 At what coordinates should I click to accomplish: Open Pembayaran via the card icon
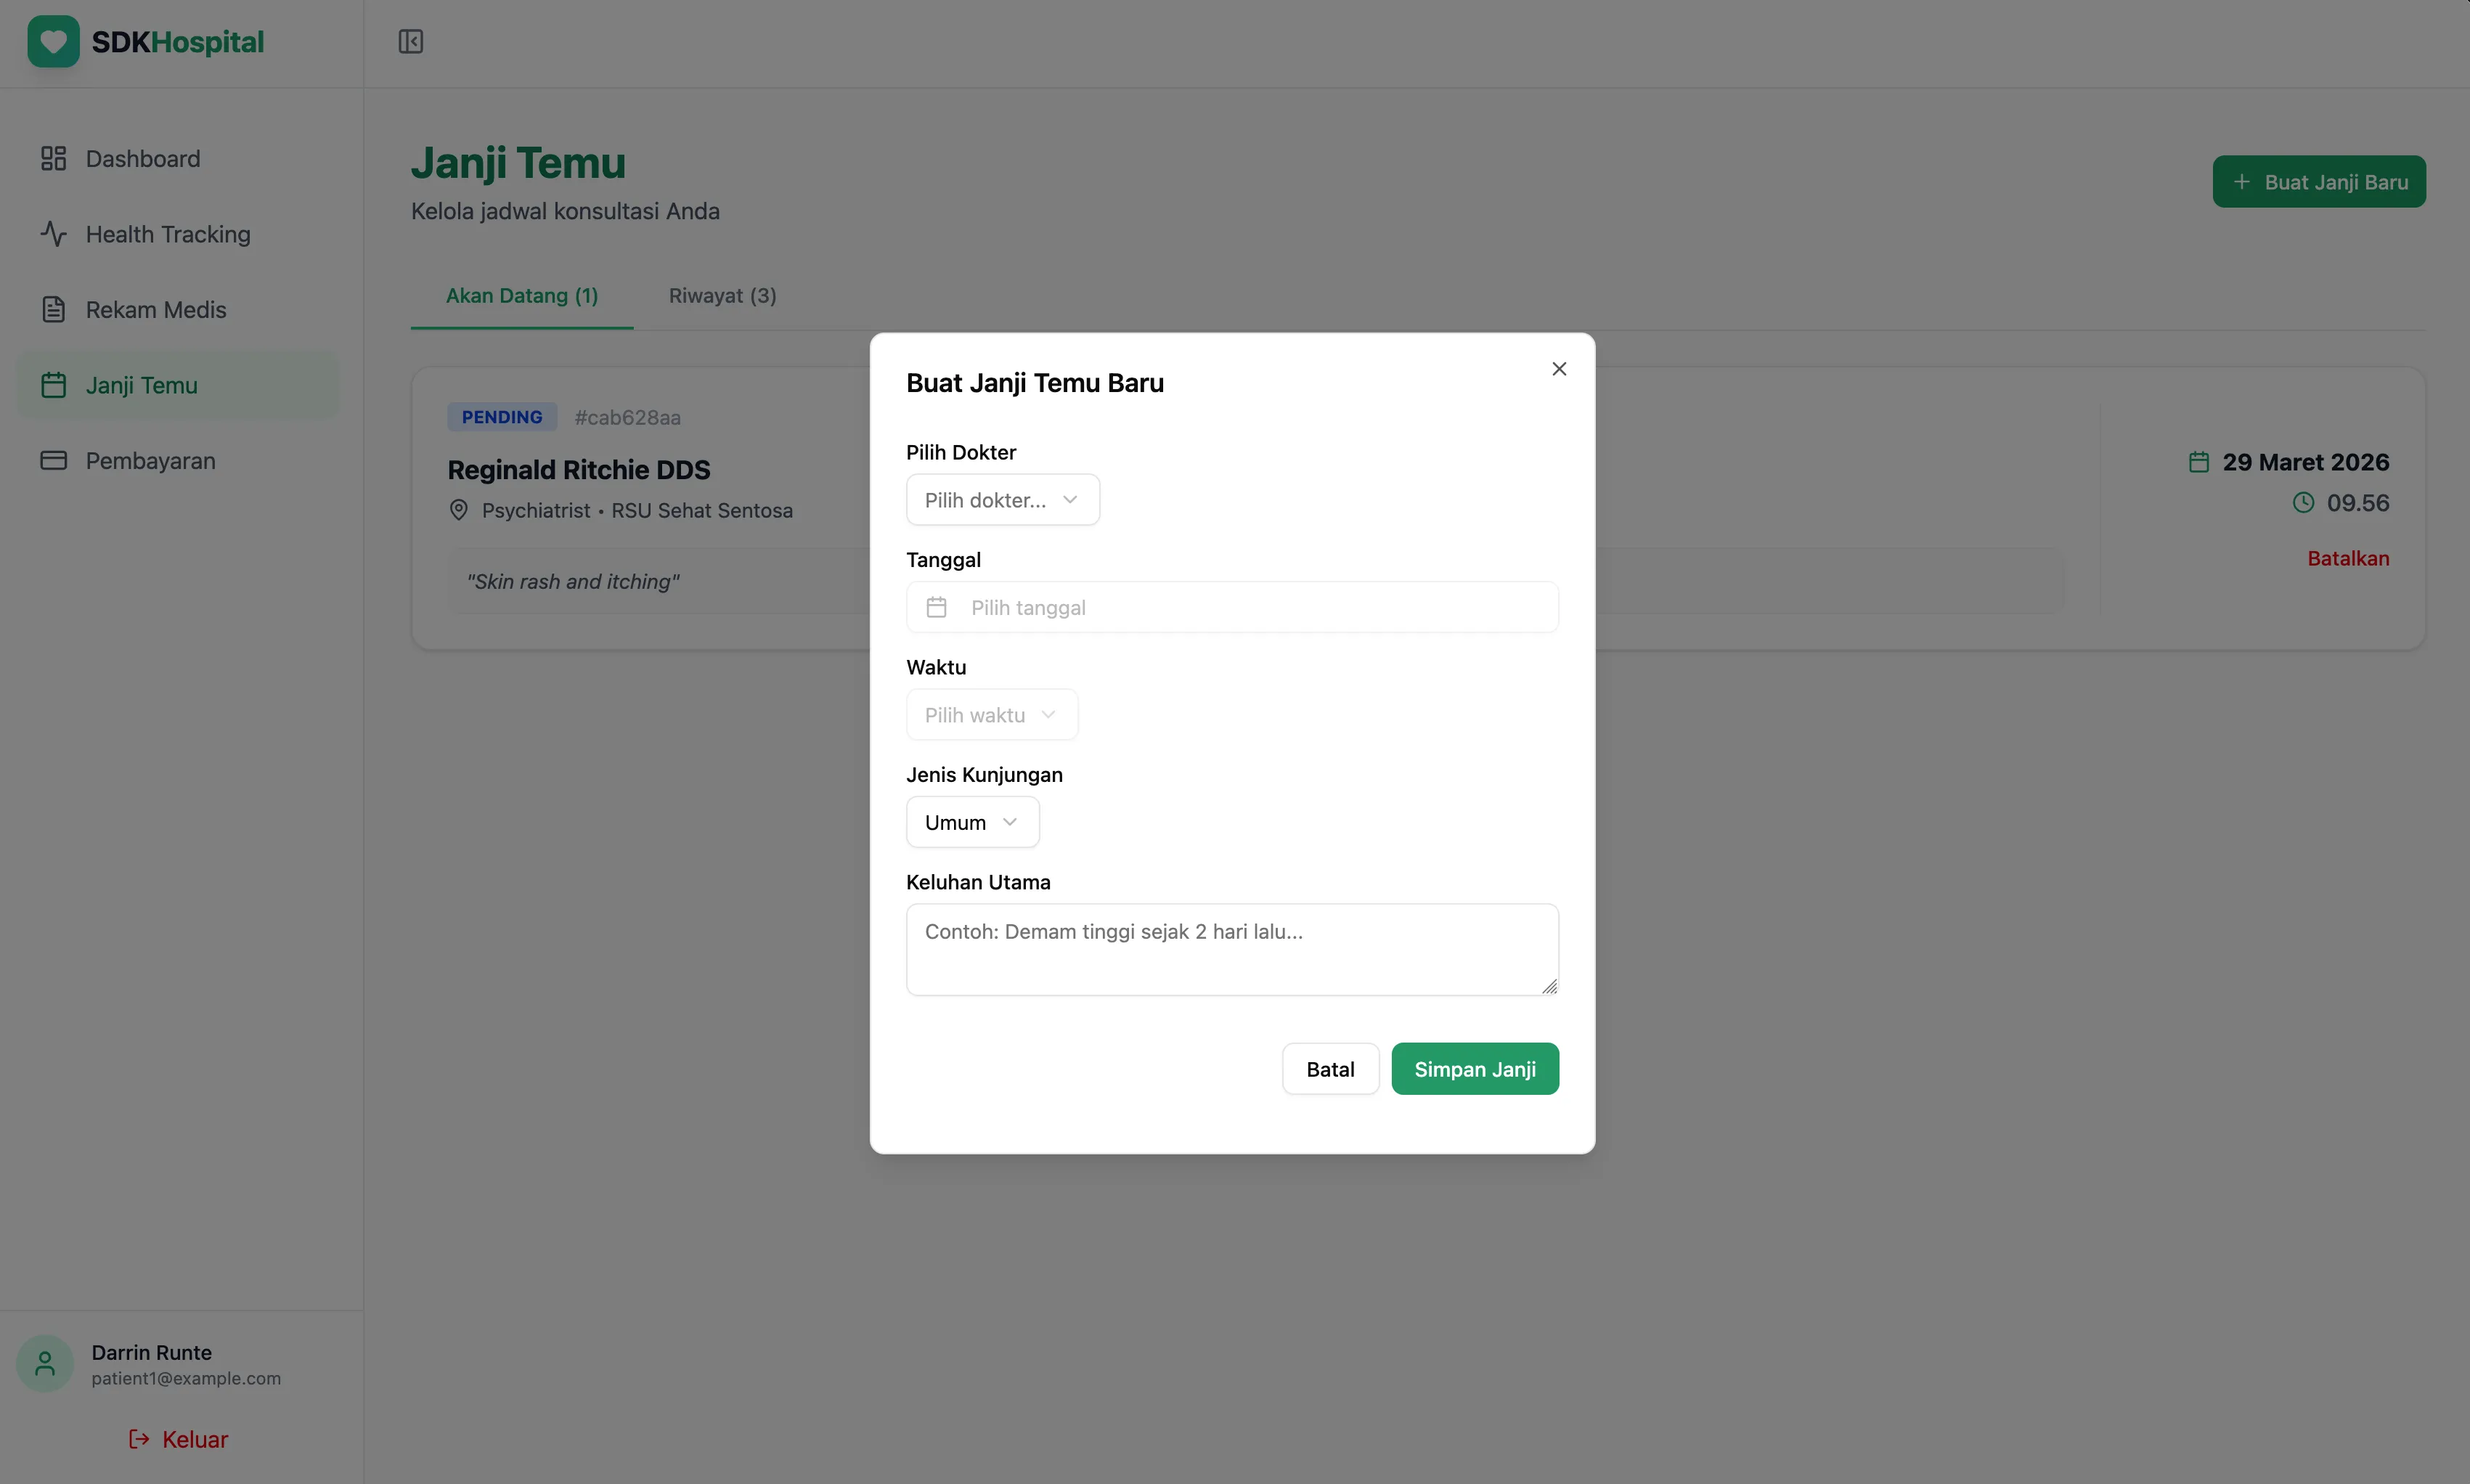point(53,460)
